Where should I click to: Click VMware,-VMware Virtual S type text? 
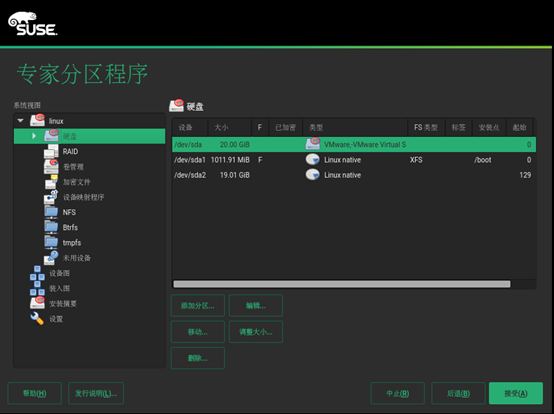(x=365, y=144)
